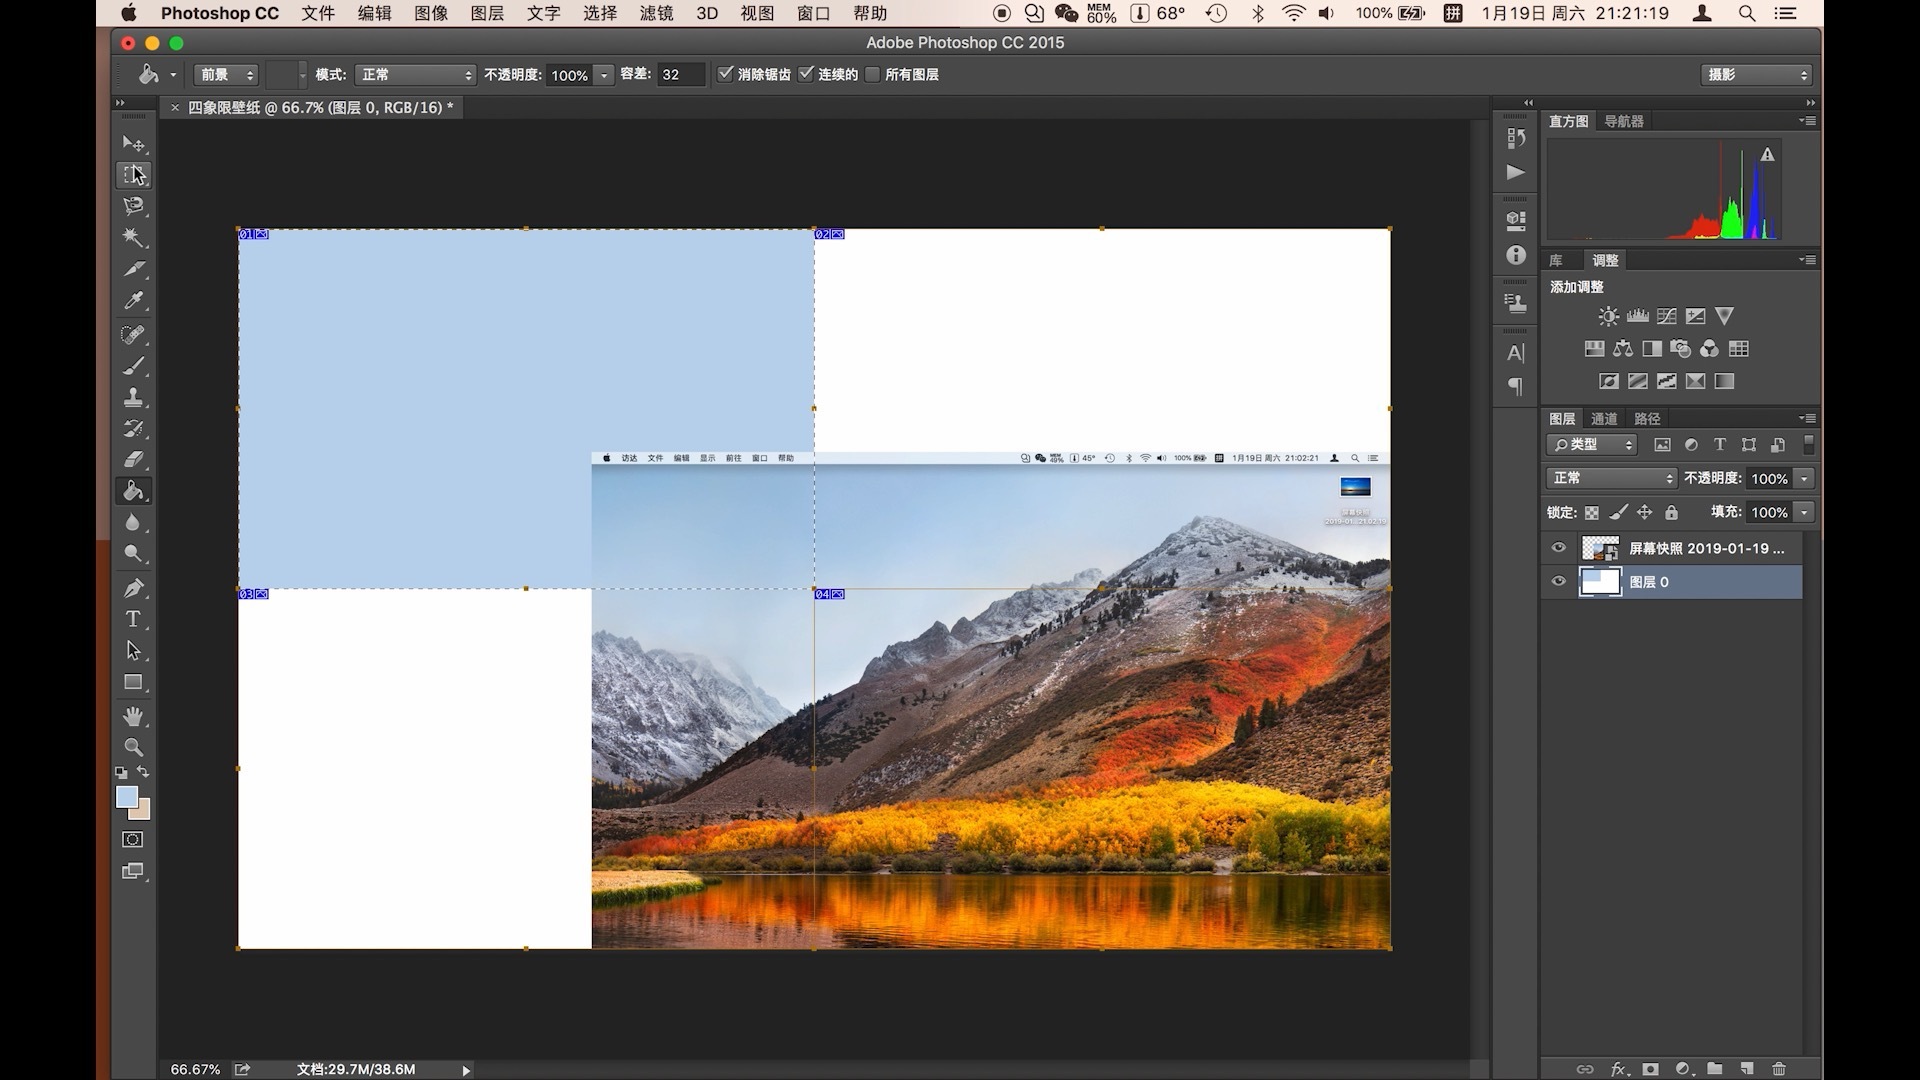Switch to the 通道 tab

1604,419
